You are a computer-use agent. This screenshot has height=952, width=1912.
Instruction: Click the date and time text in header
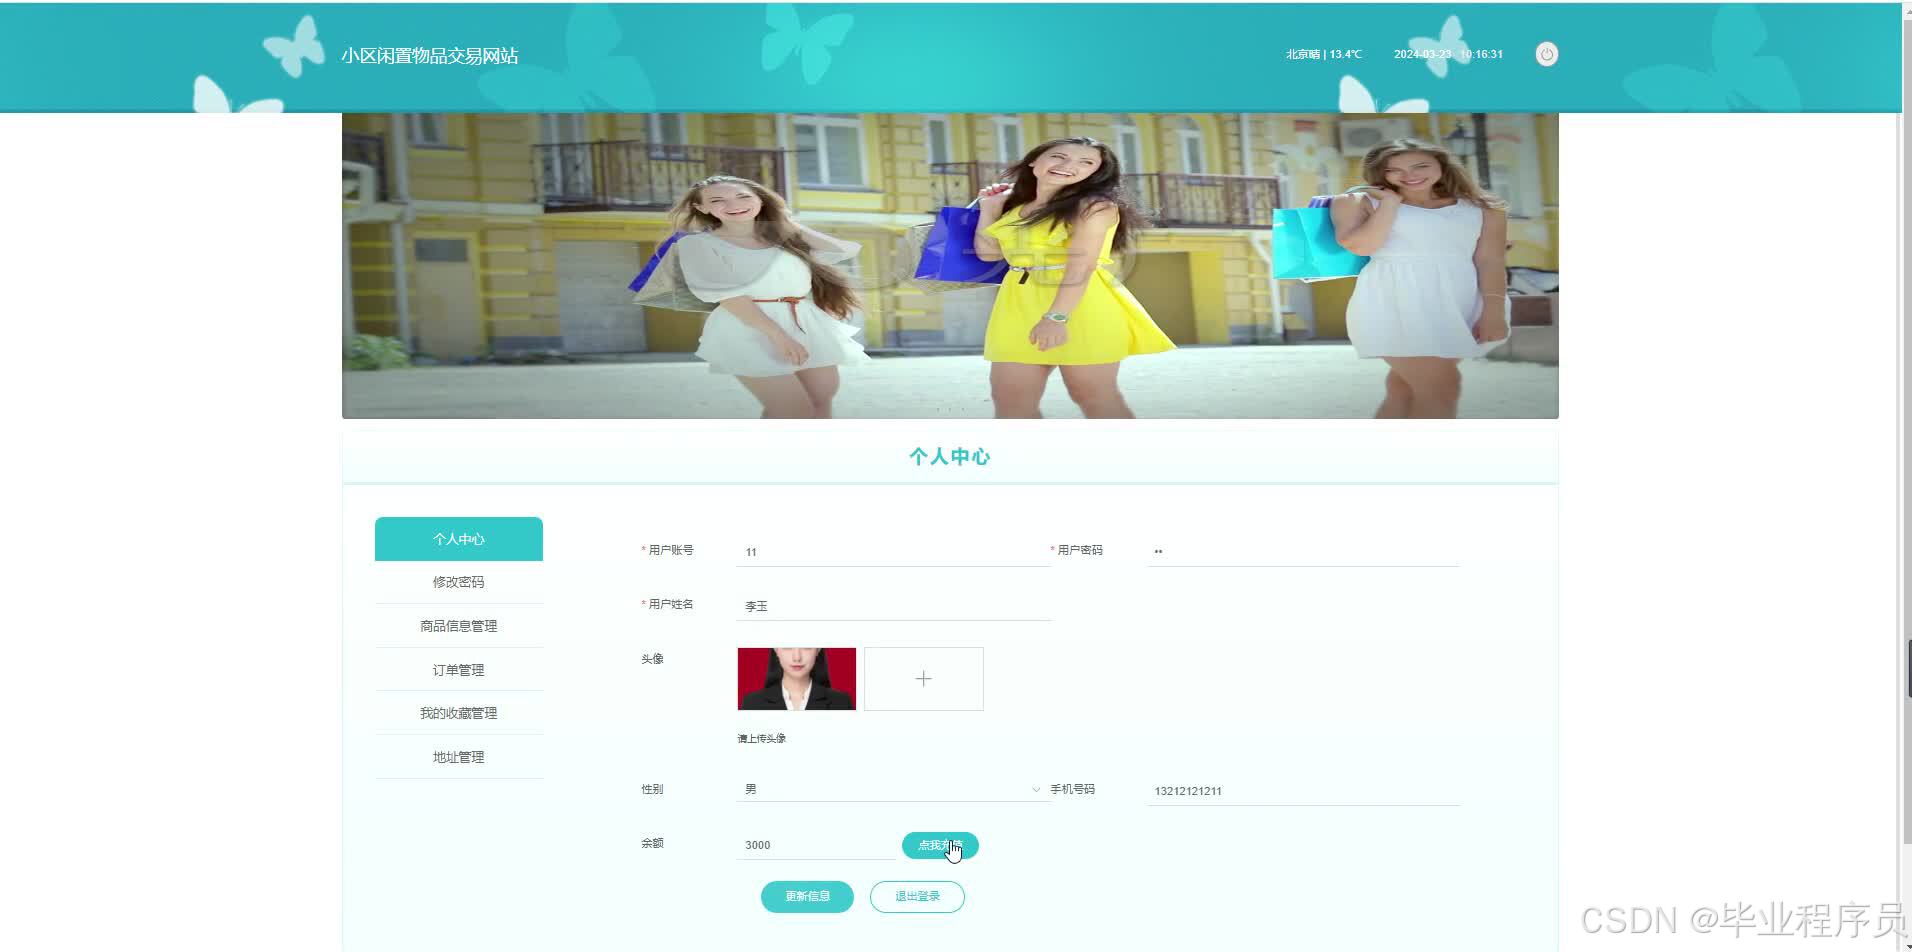[1448, 54]
